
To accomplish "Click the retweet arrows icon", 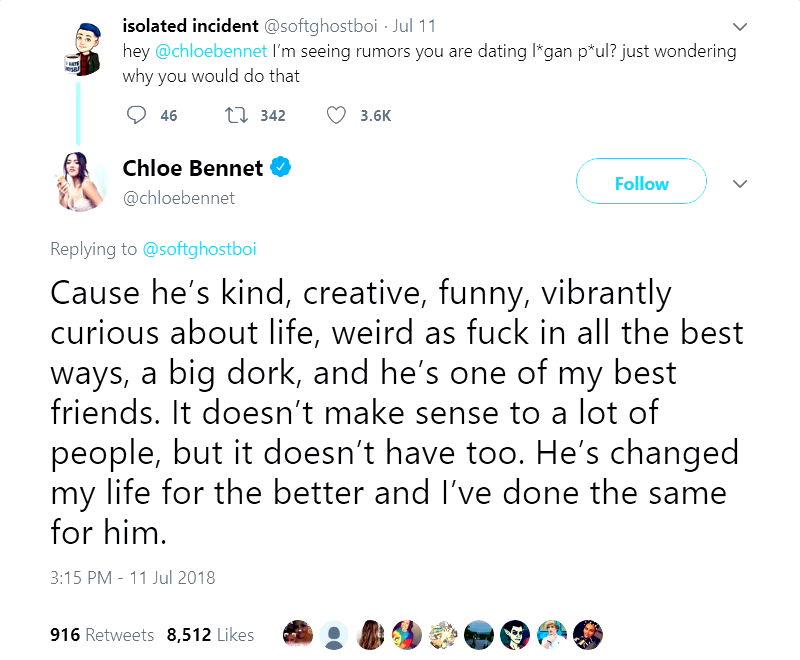I will coord(236,116).
